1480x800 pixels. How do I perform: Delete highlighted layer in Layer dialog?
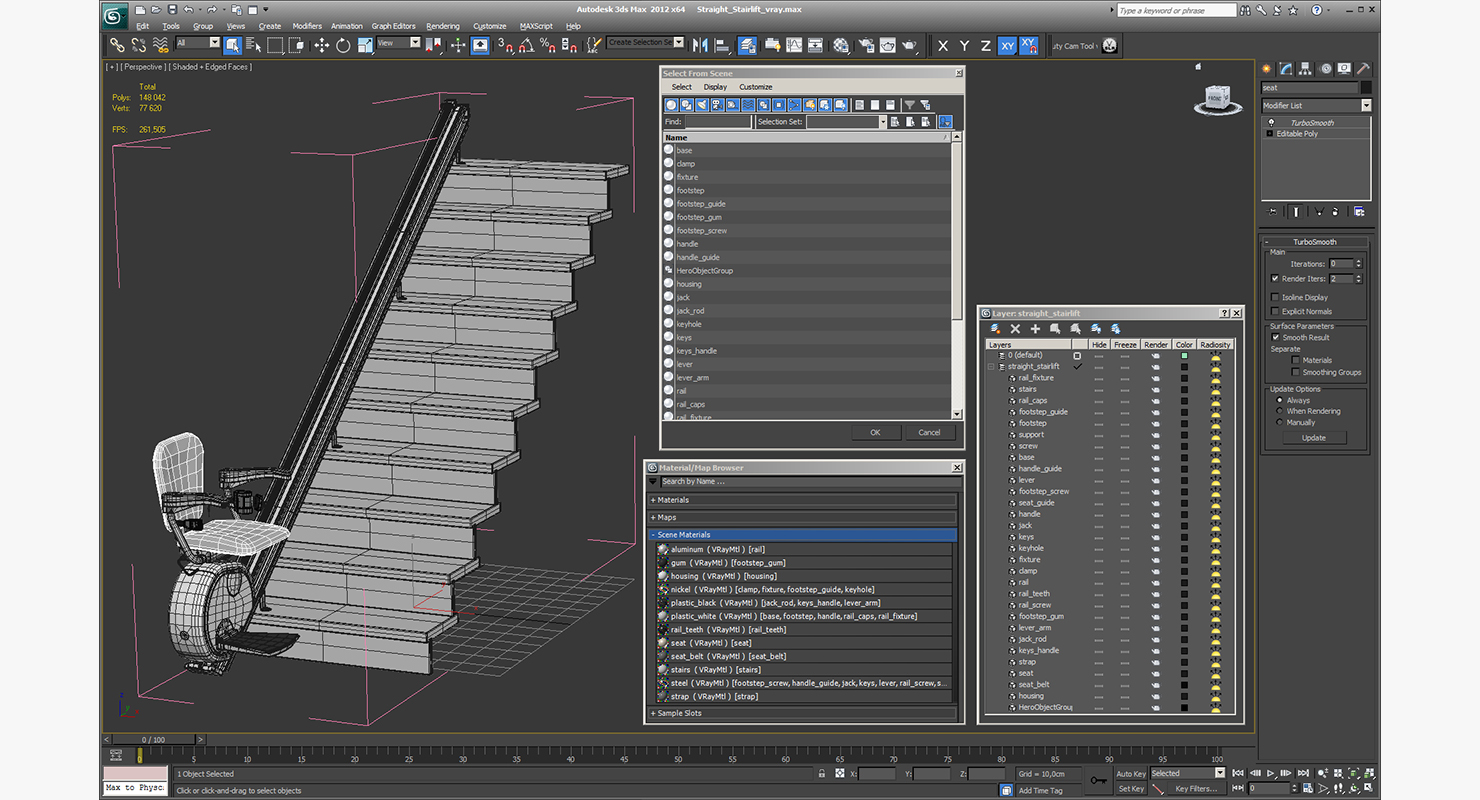point(1015,329)
